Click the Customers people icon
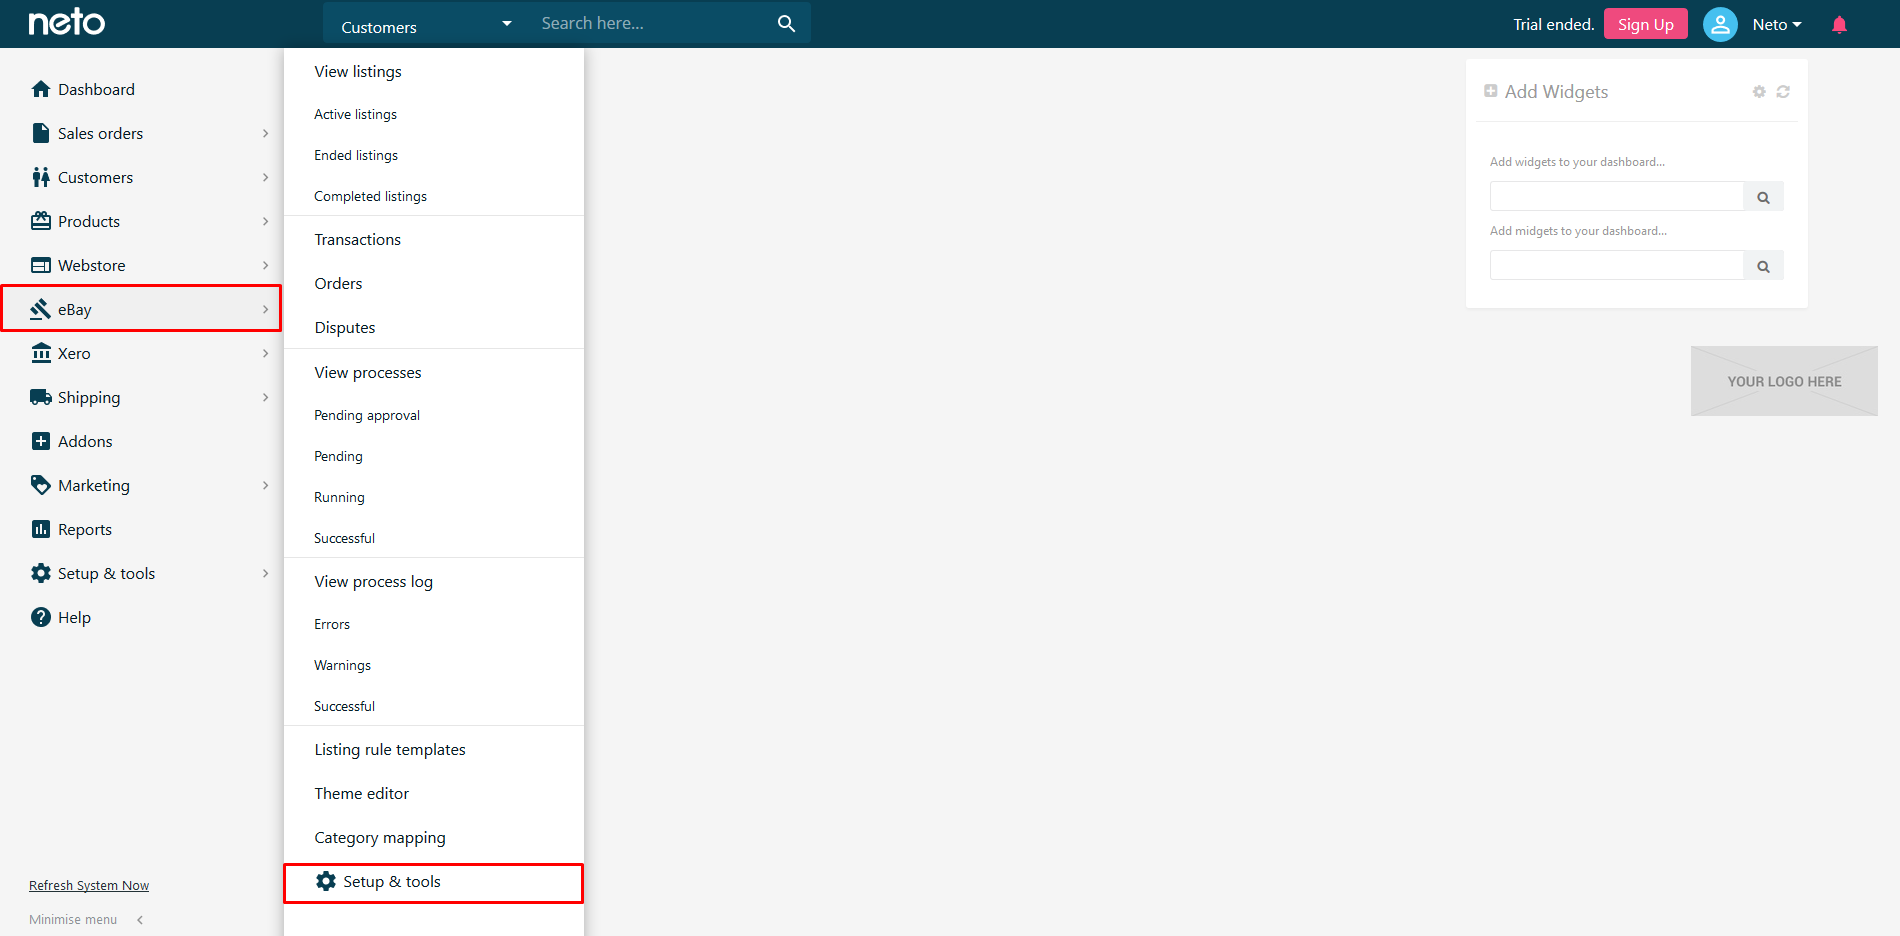Viewport: 1900px width, 936px height. point(41,177)
